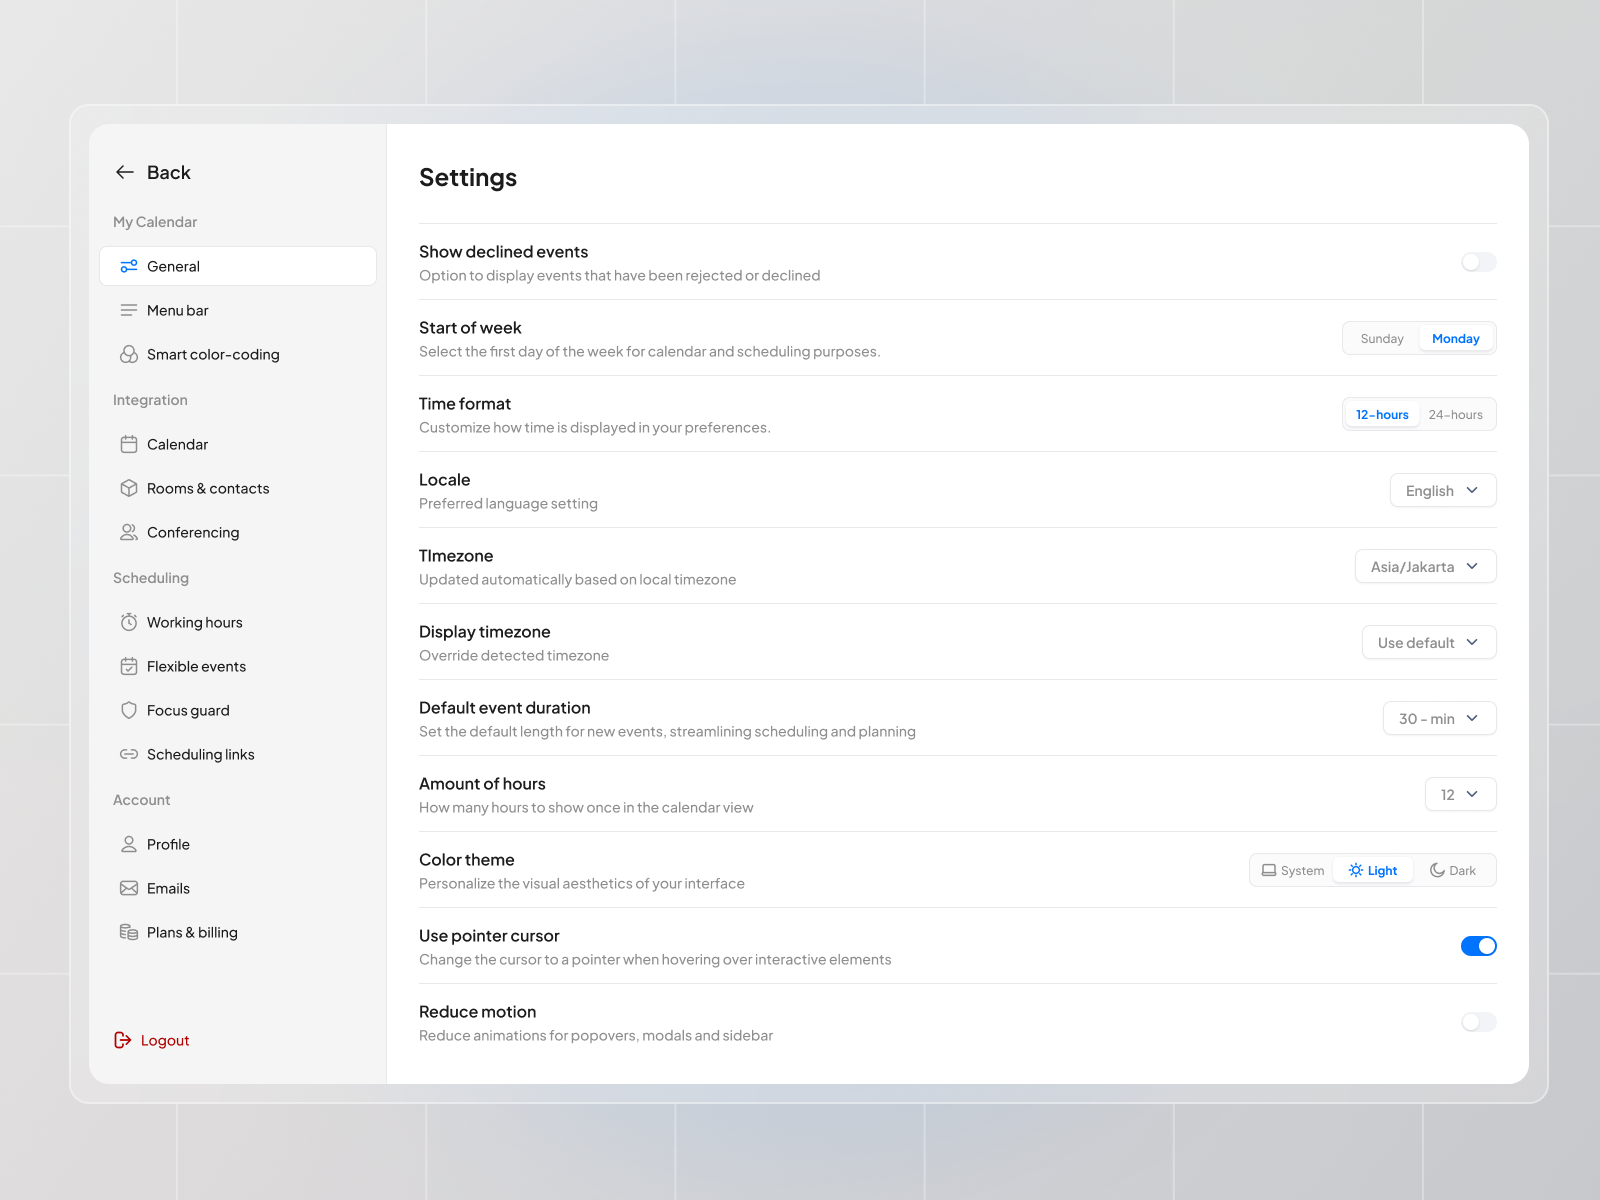The height and width of the screenshot is (1200, 1600).
Task: Click the Rooms & contacts sidebar entry
Action: 208,488
